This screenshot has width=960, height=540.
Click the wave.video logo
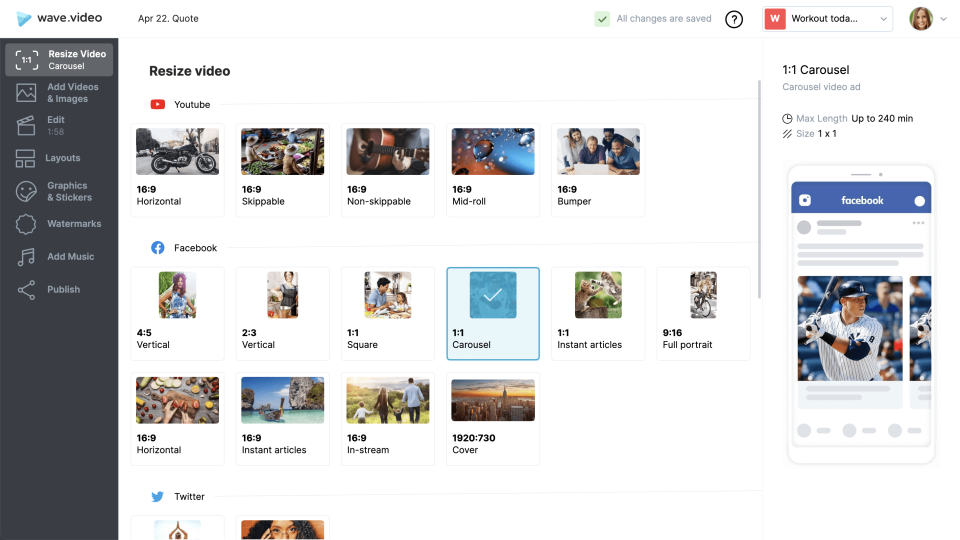click(x=59, y=18)
